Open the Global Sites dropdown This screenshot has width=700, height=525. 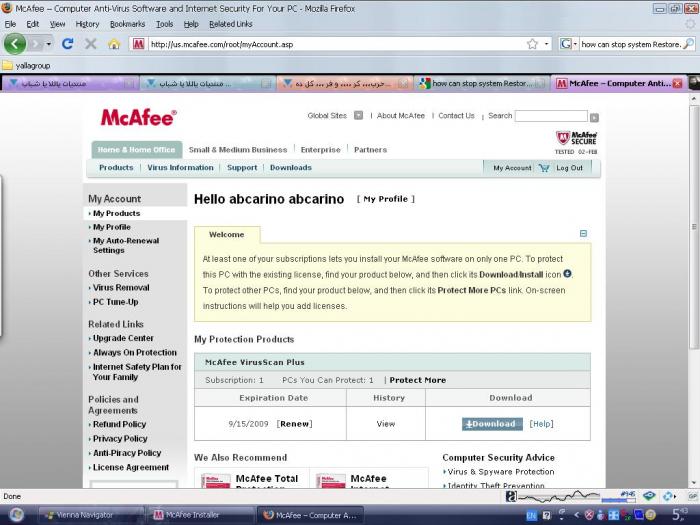(359, 116)
